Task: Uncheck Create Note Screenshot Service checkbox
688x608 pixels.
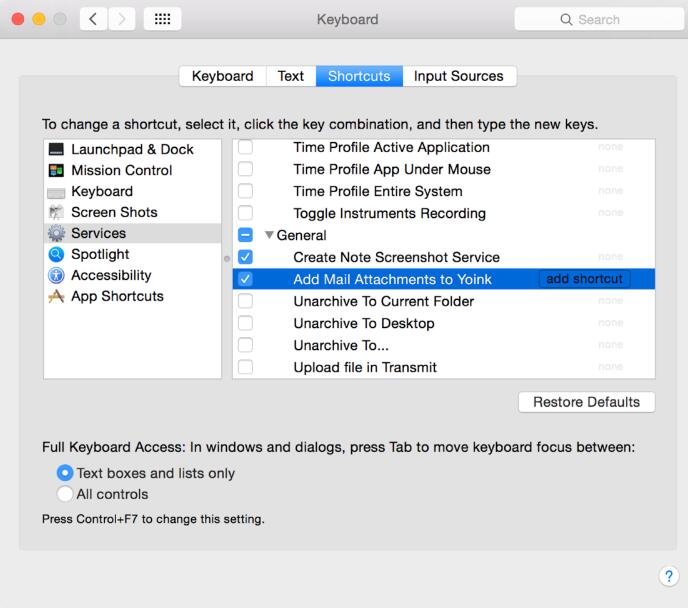Action: (245, 257)
